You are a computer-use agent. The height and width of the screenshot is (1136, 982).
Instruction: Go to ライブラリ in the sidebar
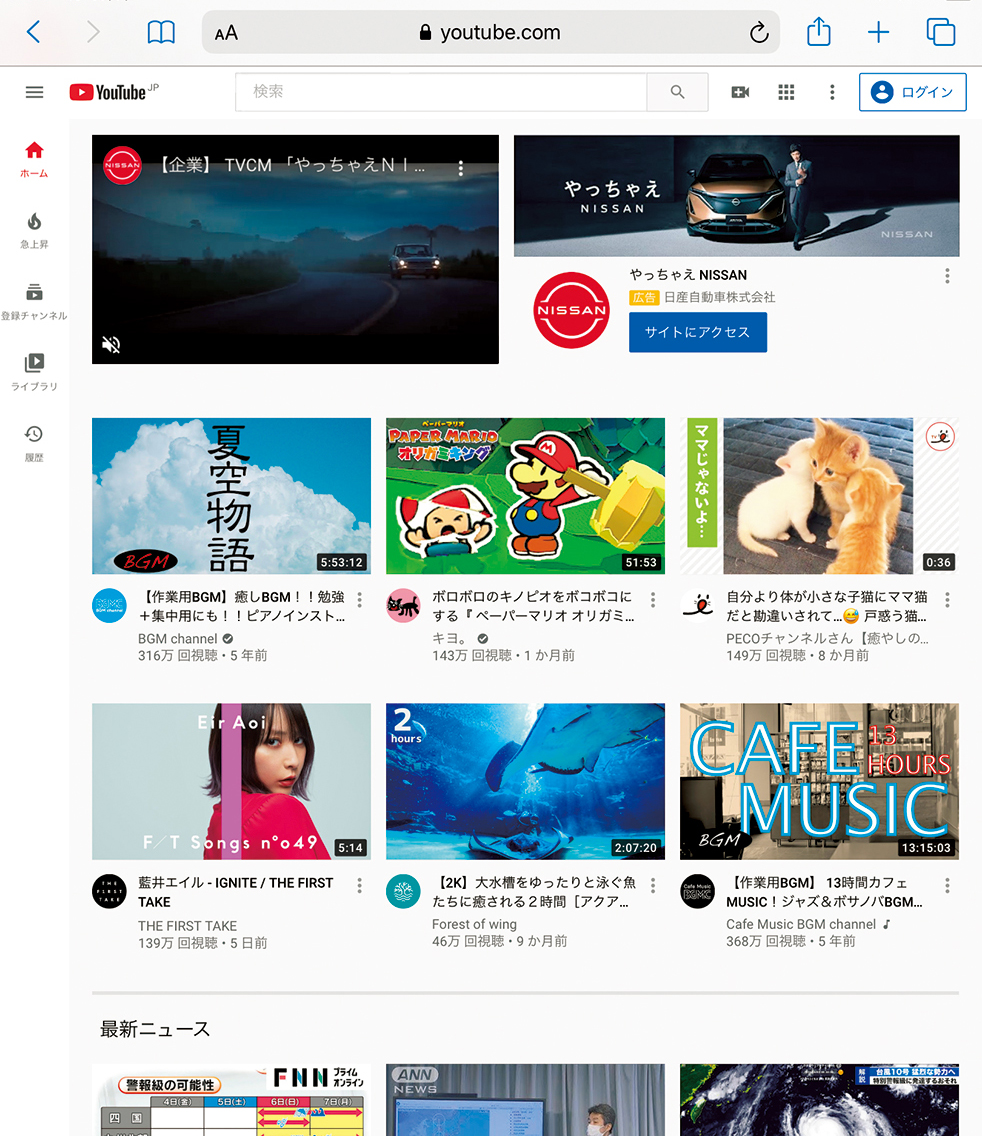(34, 371)
